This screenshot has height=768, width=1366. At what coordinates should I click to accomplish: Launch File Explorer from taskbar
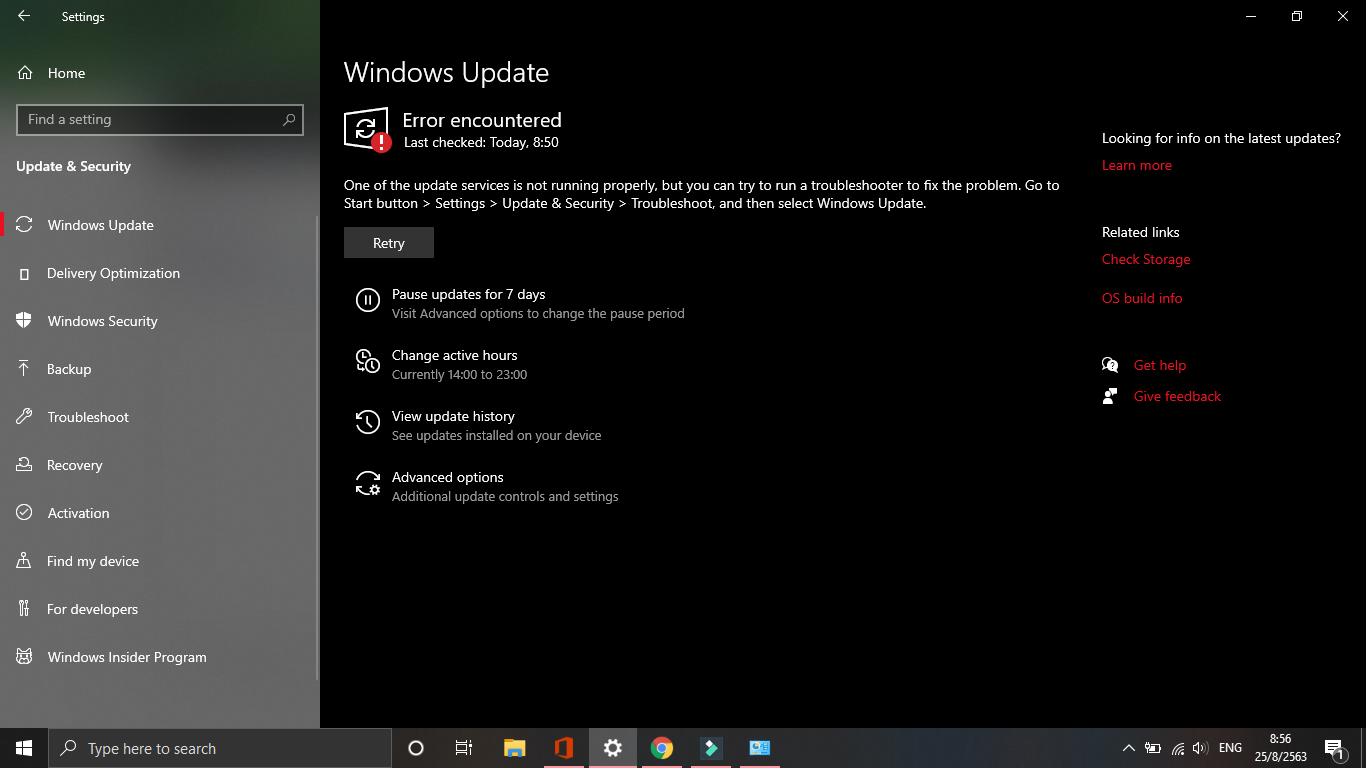(x=514, y=748)
